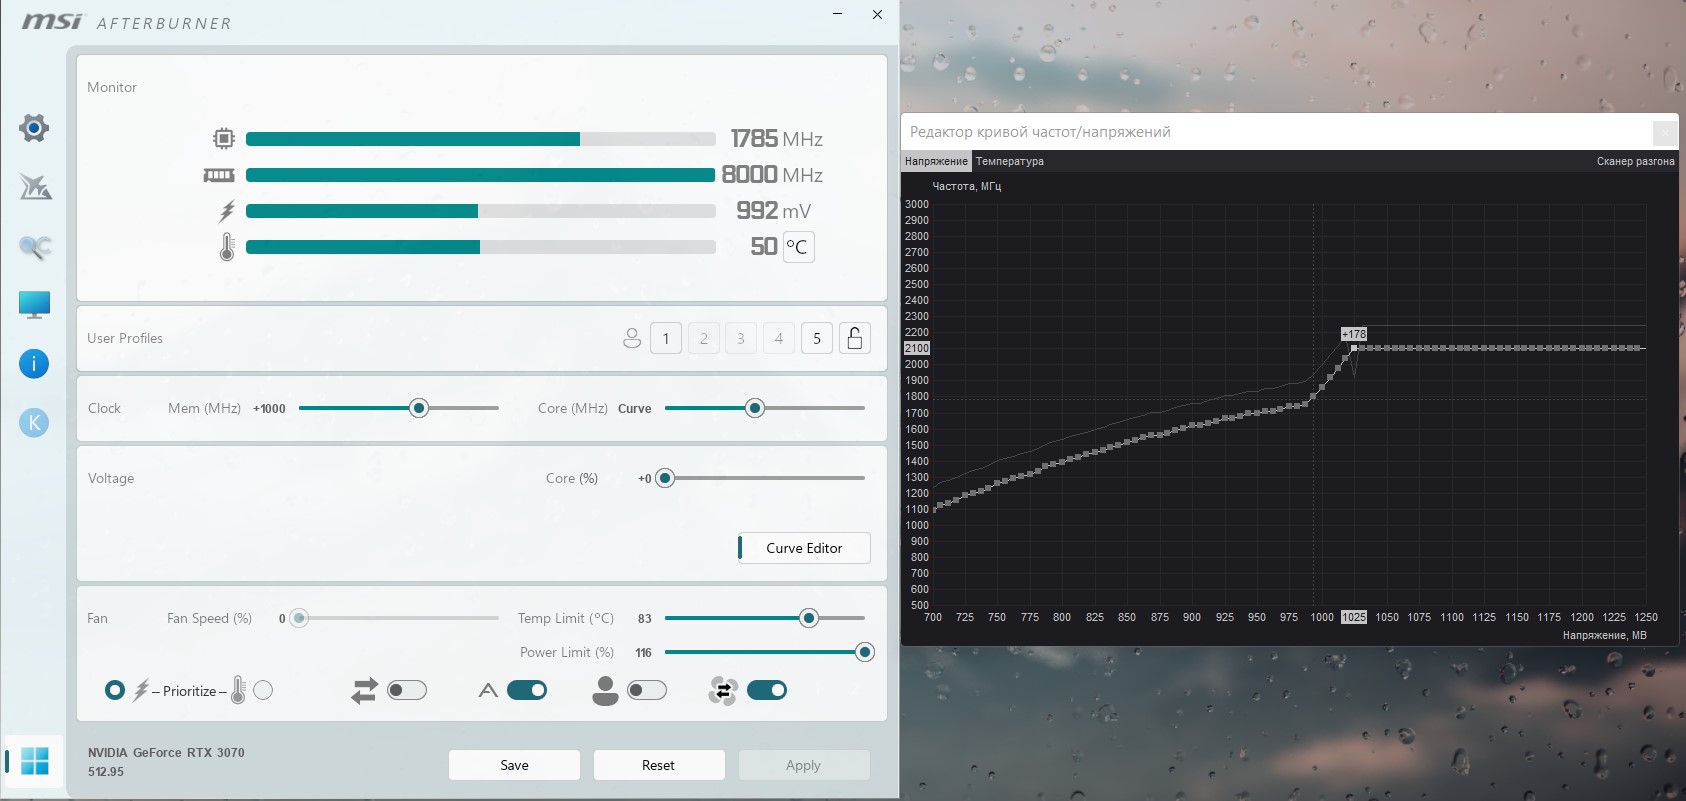This screenshot has width=1686, height=801.
Task: Click the +1000 memory clock offset value
Action: coord(269,409)
